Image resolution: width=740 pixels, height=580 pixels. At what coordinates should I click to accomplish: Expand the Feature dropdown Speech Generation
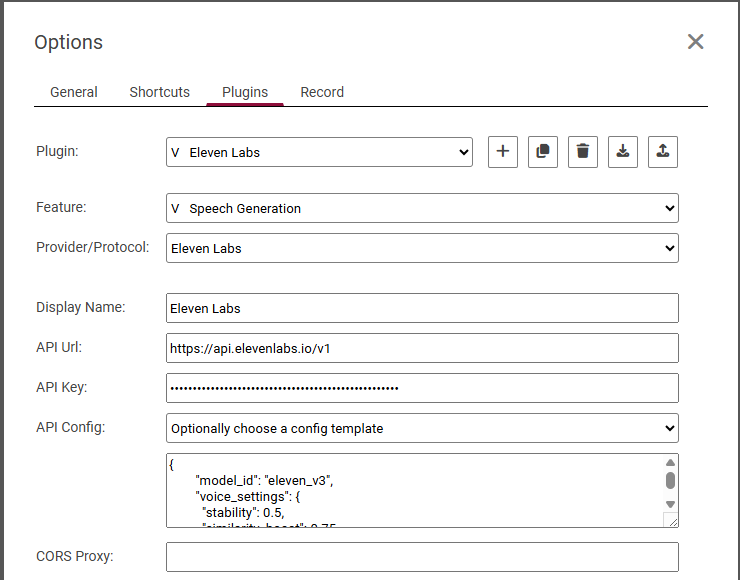coord(422,208)
